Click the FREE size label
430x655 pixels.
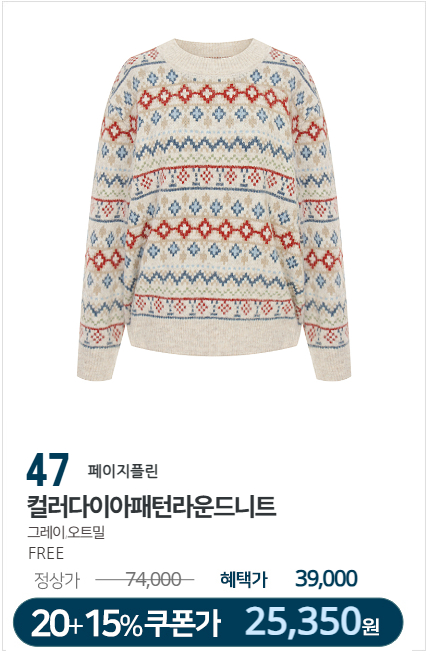(46, 553)
